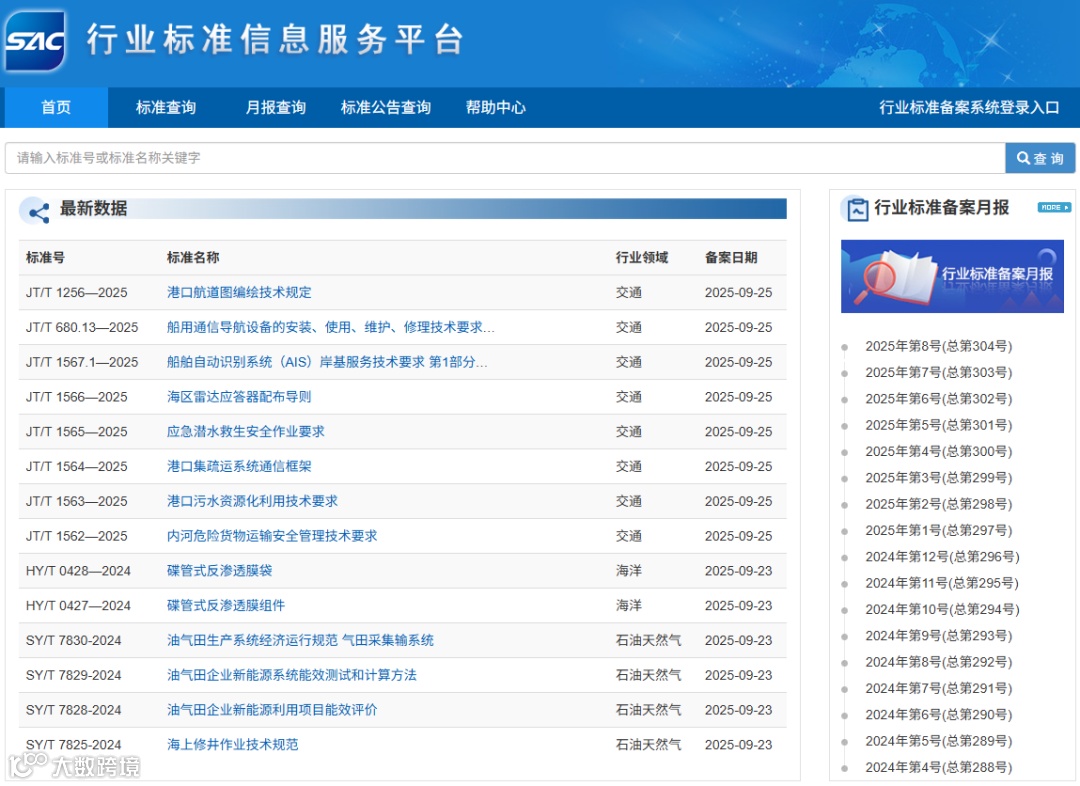Screen dimensions: 1080x786
Task: Click standard number SY/T 7828-2024
Action: click(74, 710)
